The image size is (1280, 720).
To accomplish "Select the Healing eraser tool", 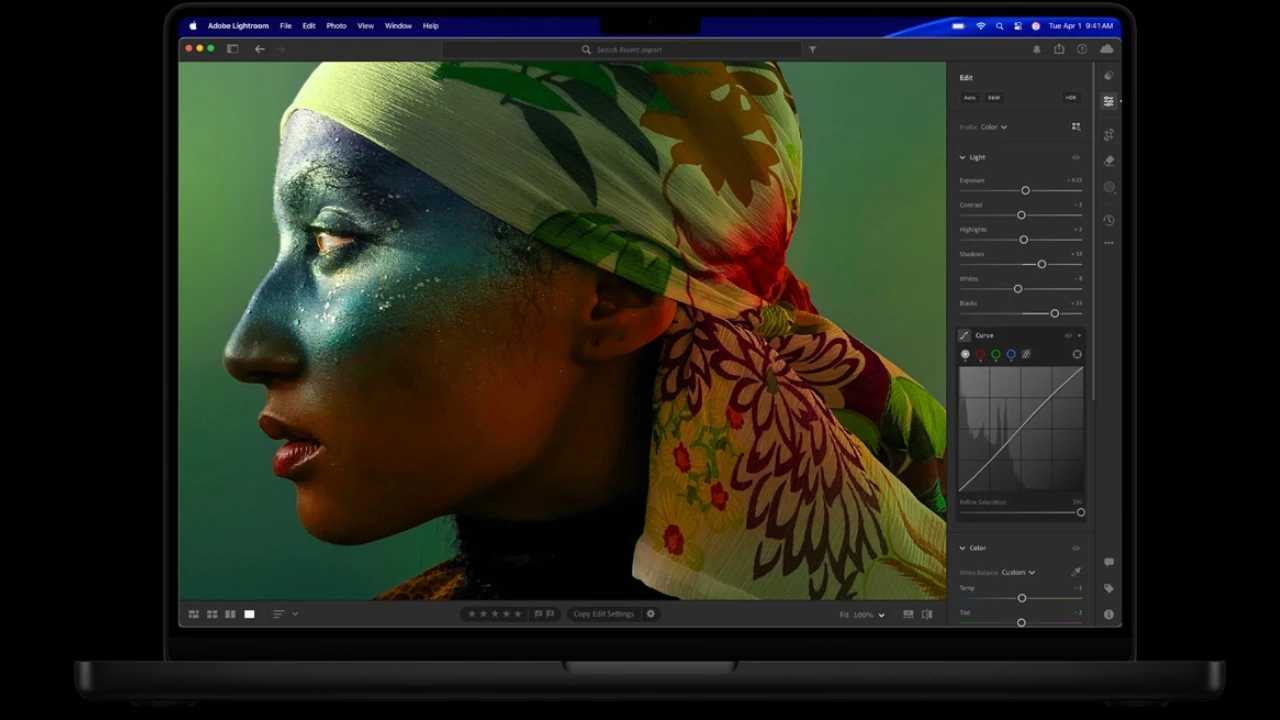I will point(1108,161).
